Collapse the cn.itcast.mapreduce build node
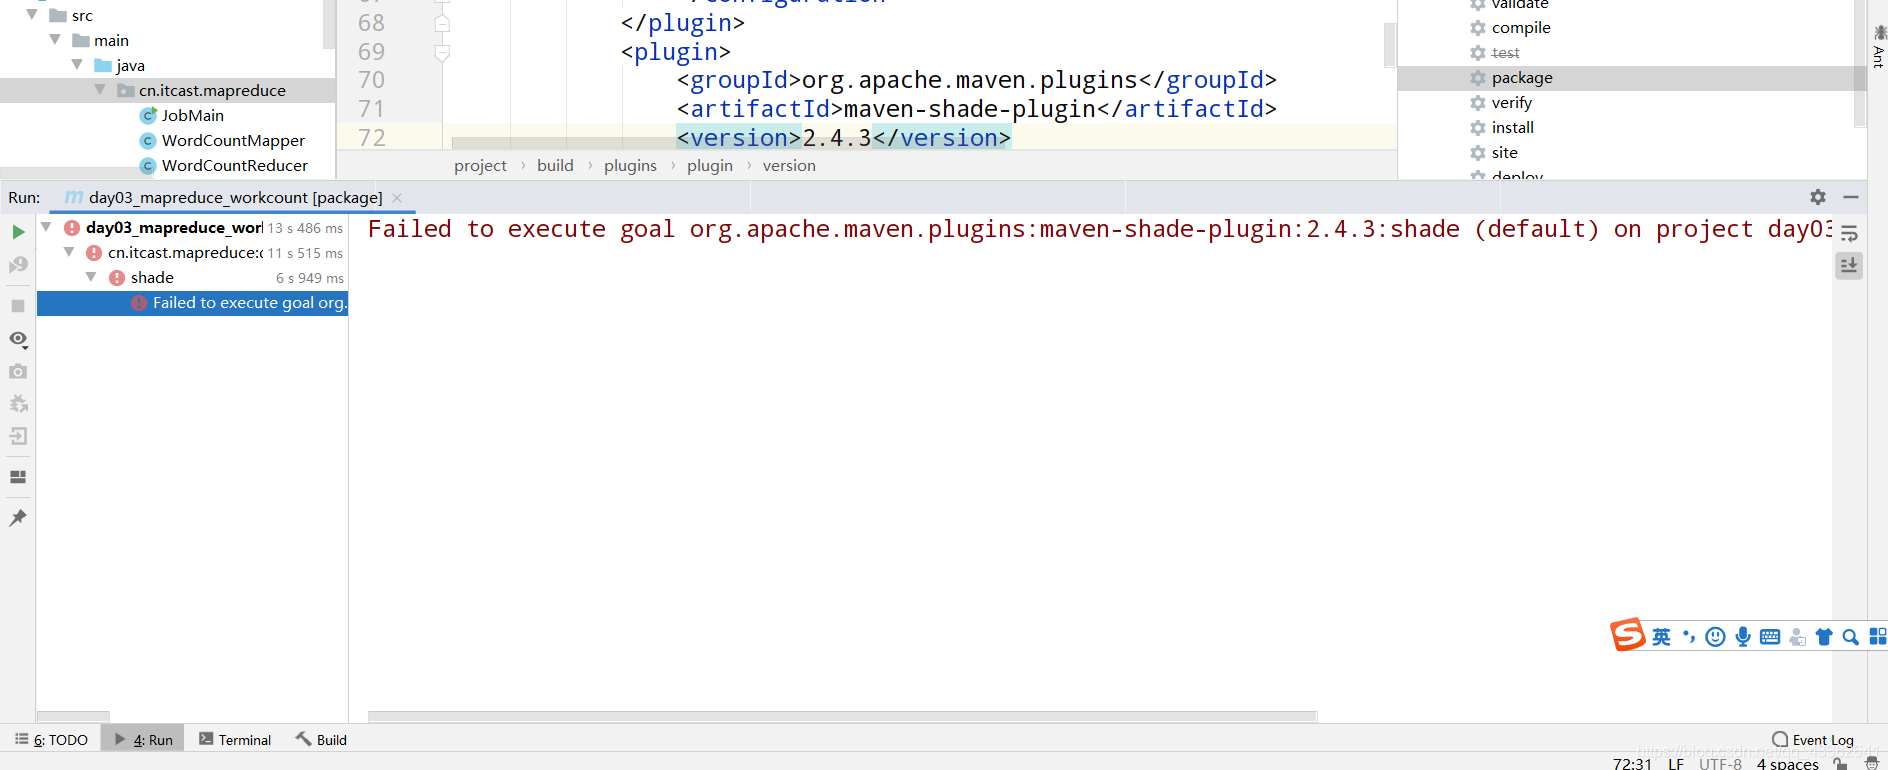 tap(69, 252)
